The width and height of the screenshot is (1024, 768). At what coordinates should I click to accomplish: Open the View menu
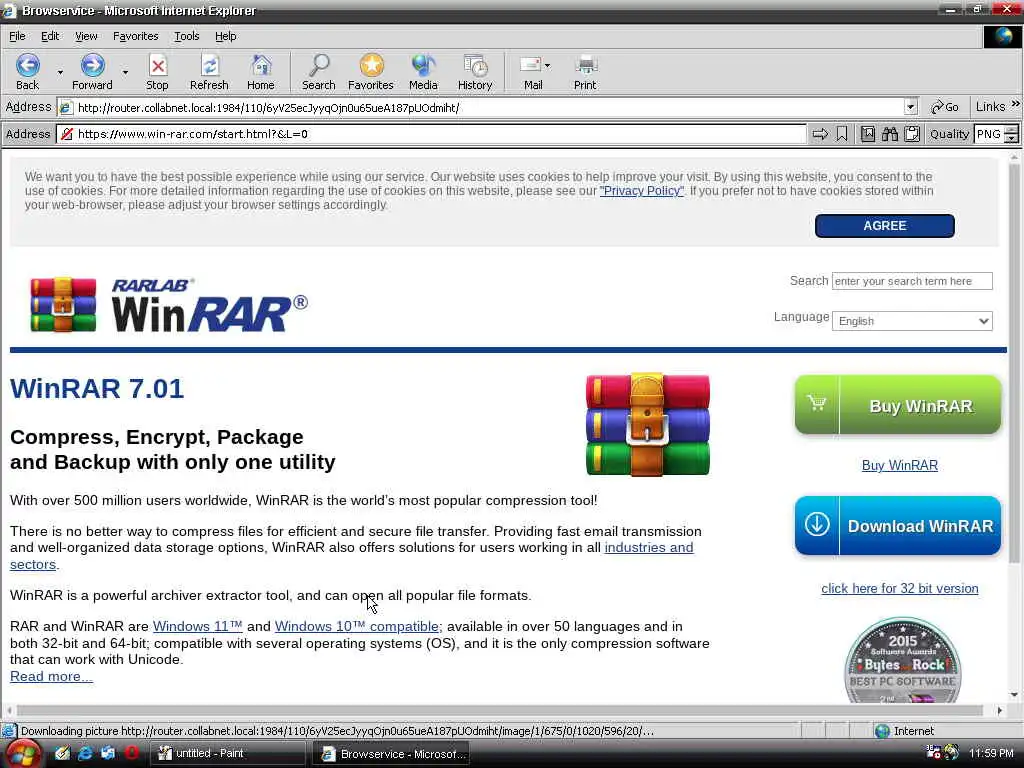point(86,36)
